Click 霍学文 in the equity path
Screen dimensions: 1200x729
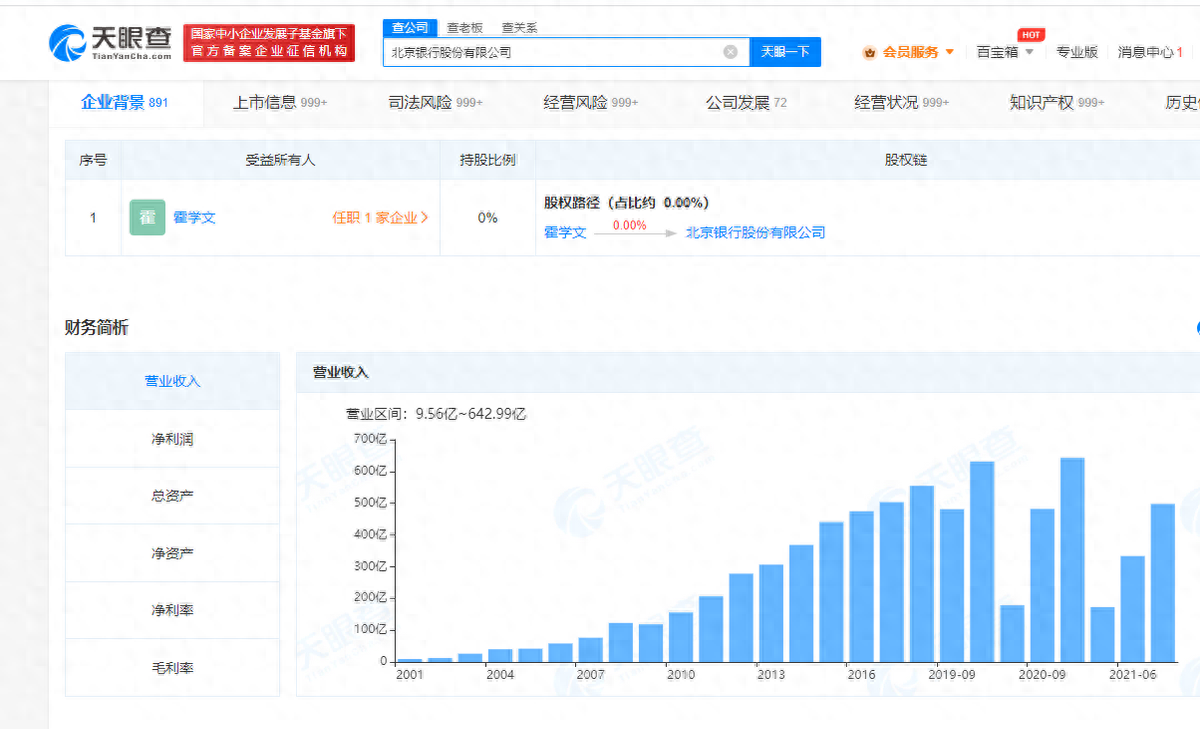(x=565, y=232)
